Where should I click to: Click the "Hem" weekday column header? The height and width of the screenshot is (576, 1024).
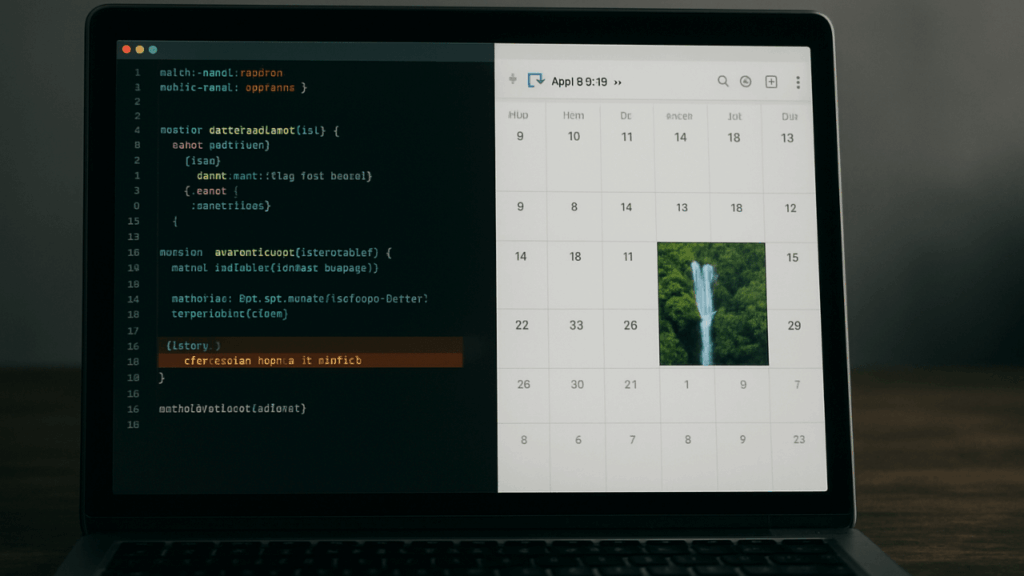point(573,115)
